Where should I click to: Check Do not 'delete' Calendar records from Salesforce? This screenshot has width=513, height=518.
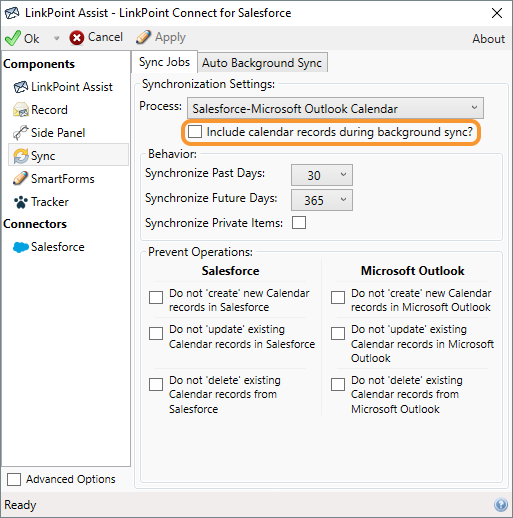point(156,384)
